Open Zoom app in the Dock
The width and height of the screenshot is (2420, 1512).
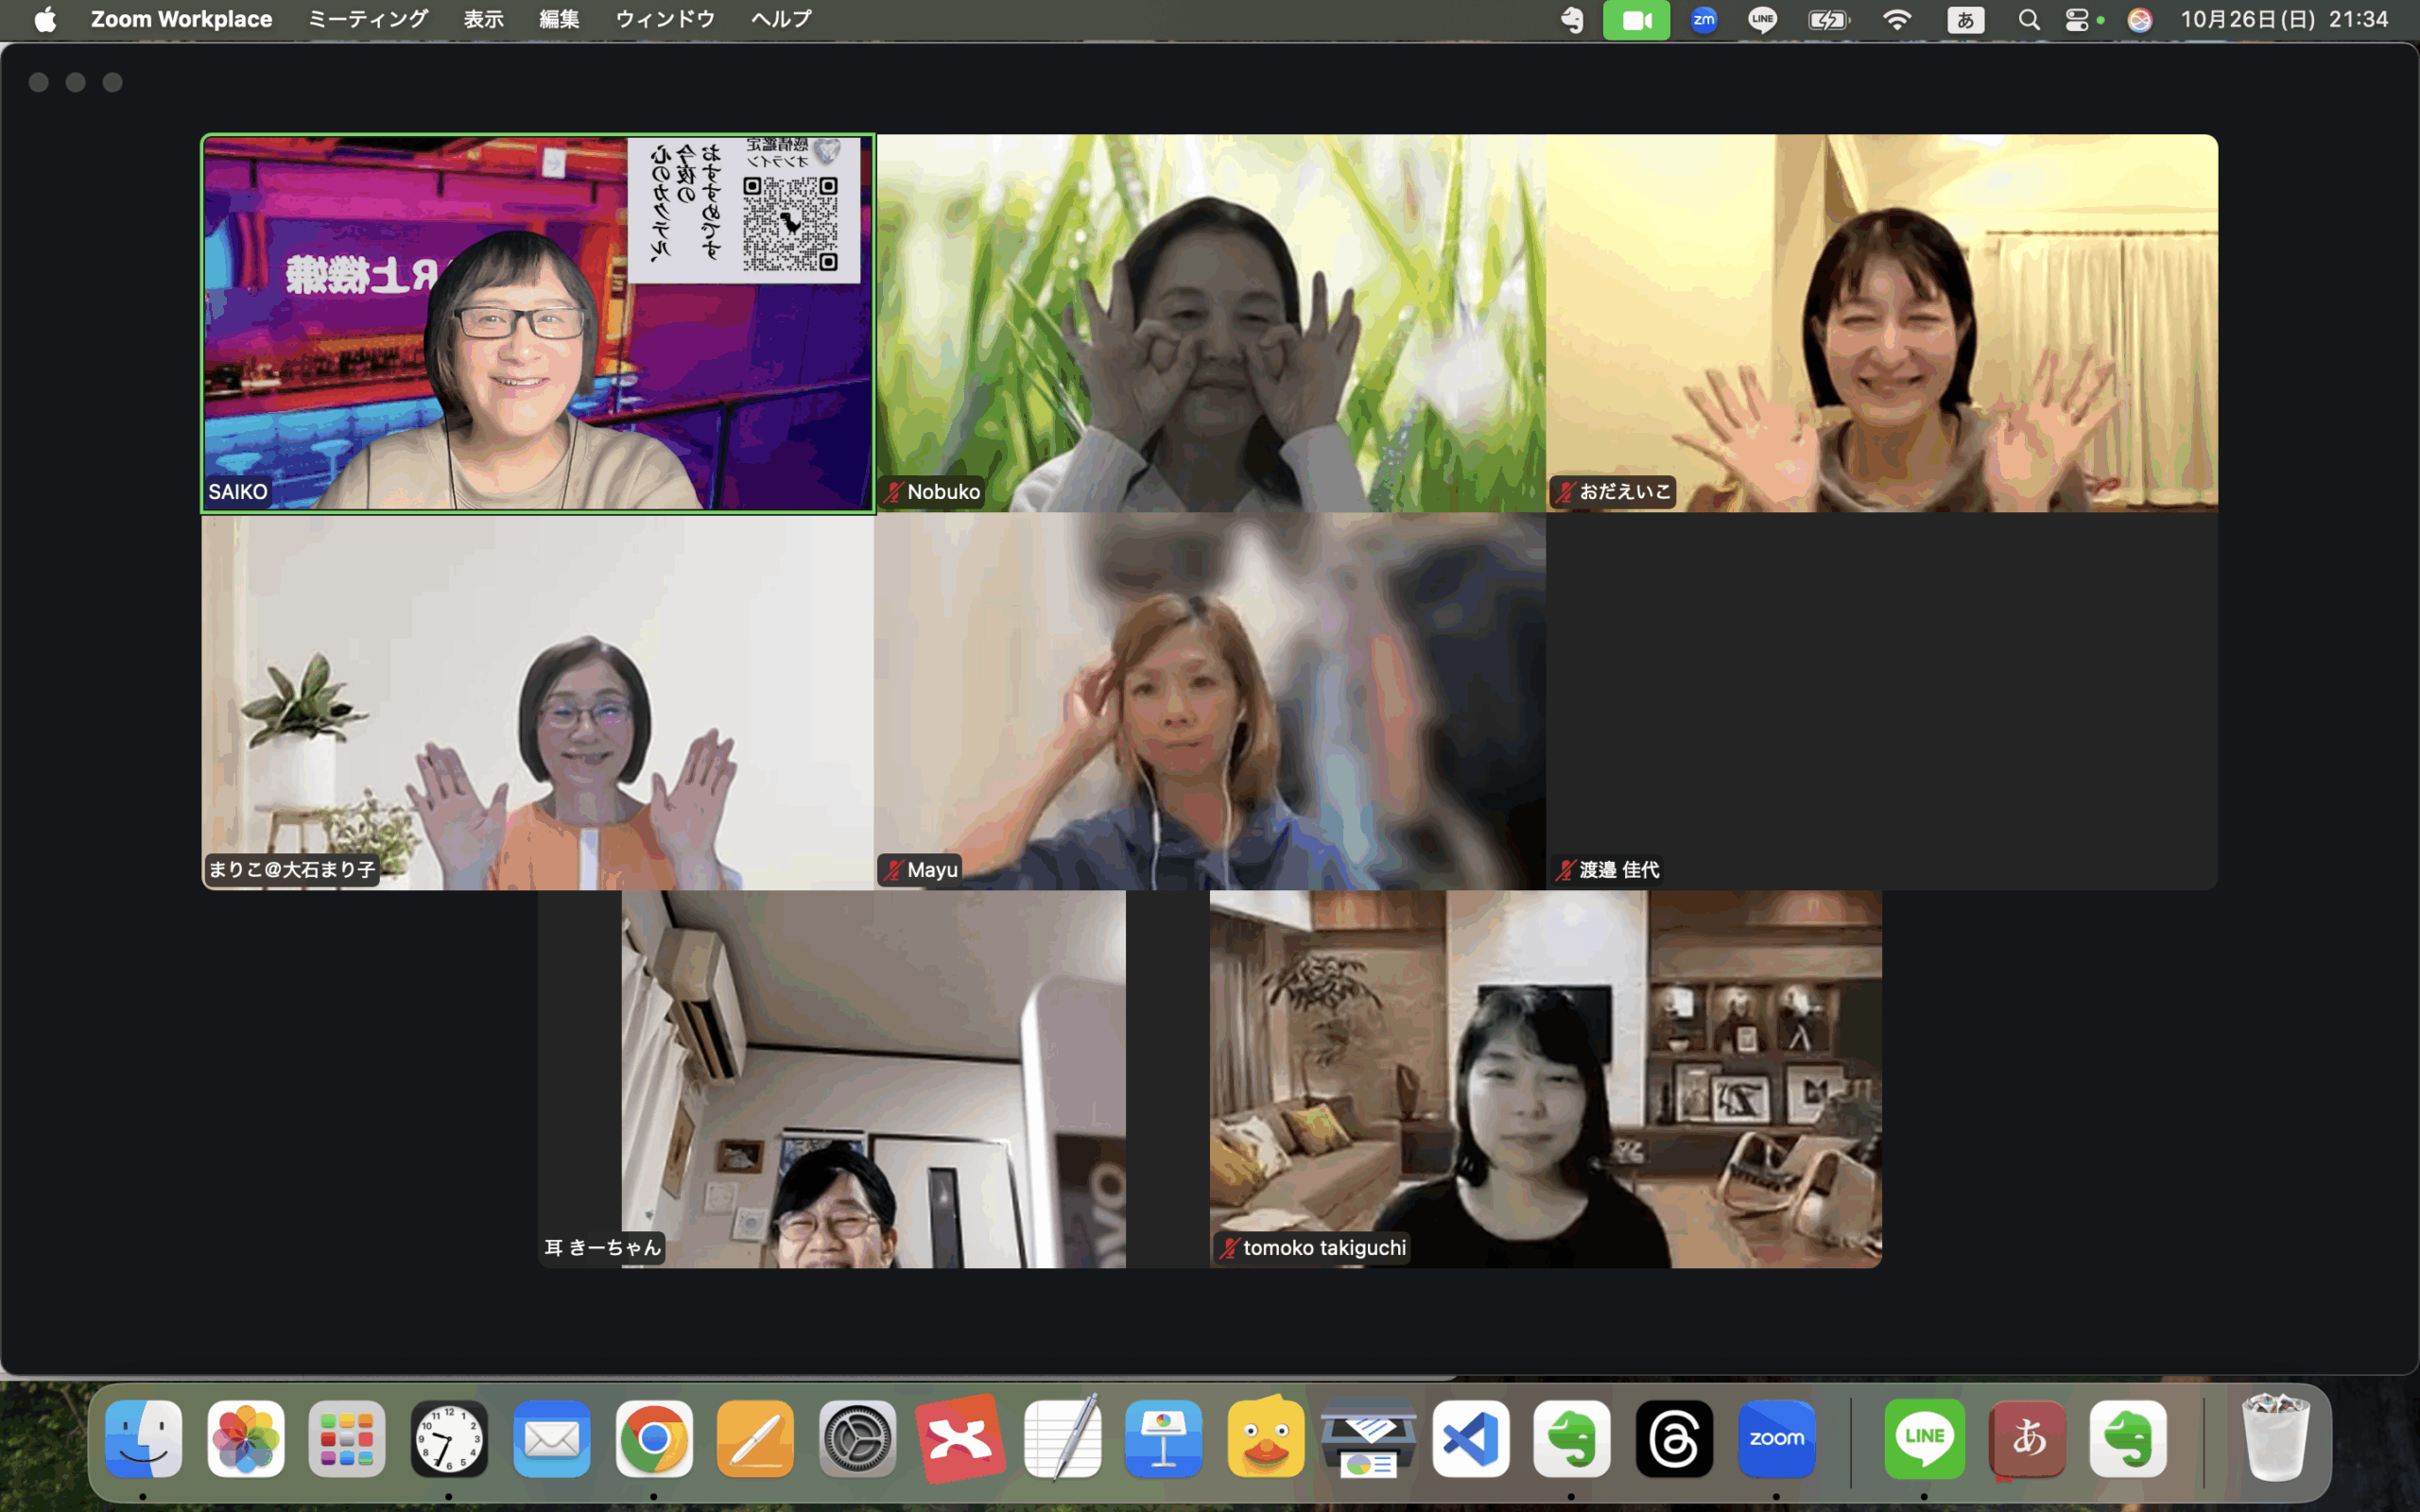[x=1776, y=1439]
